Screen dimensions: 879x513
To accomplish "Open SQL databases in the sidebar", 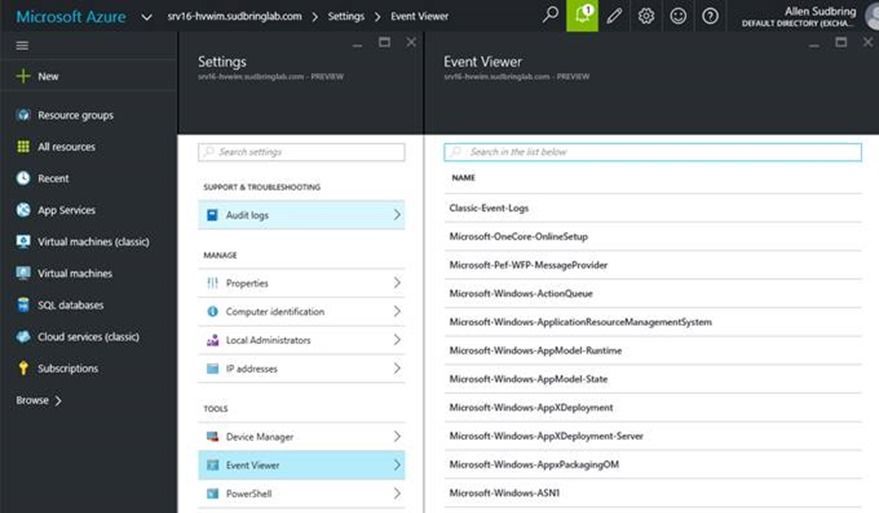I will tap(70, 305).
